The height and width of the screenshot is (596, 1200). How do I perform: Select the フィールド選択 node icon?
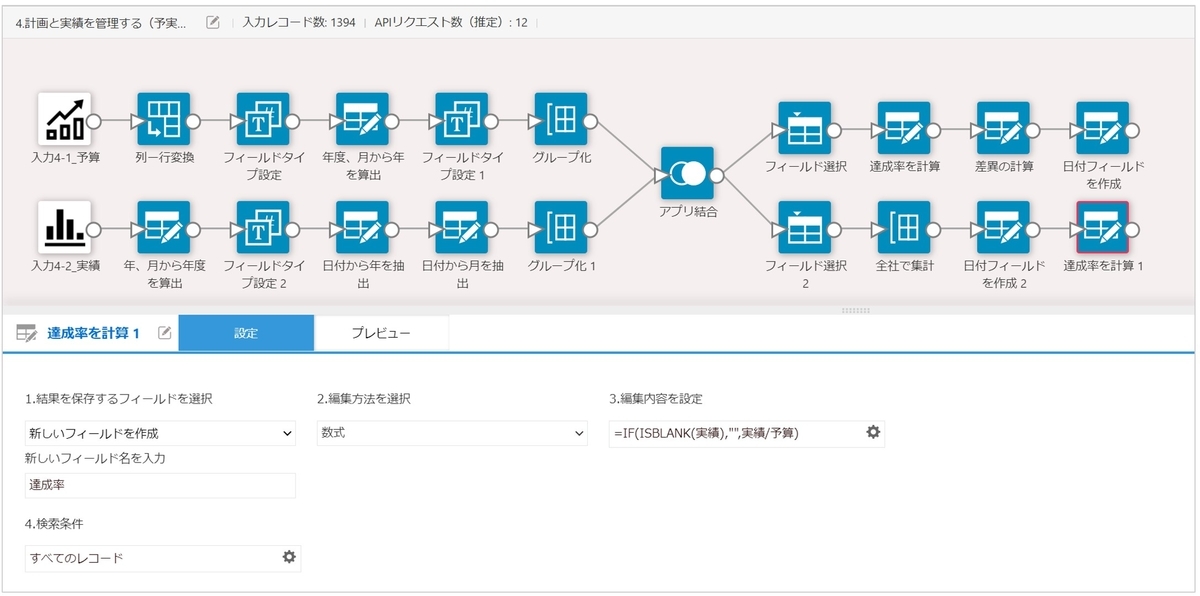[805, 127]
